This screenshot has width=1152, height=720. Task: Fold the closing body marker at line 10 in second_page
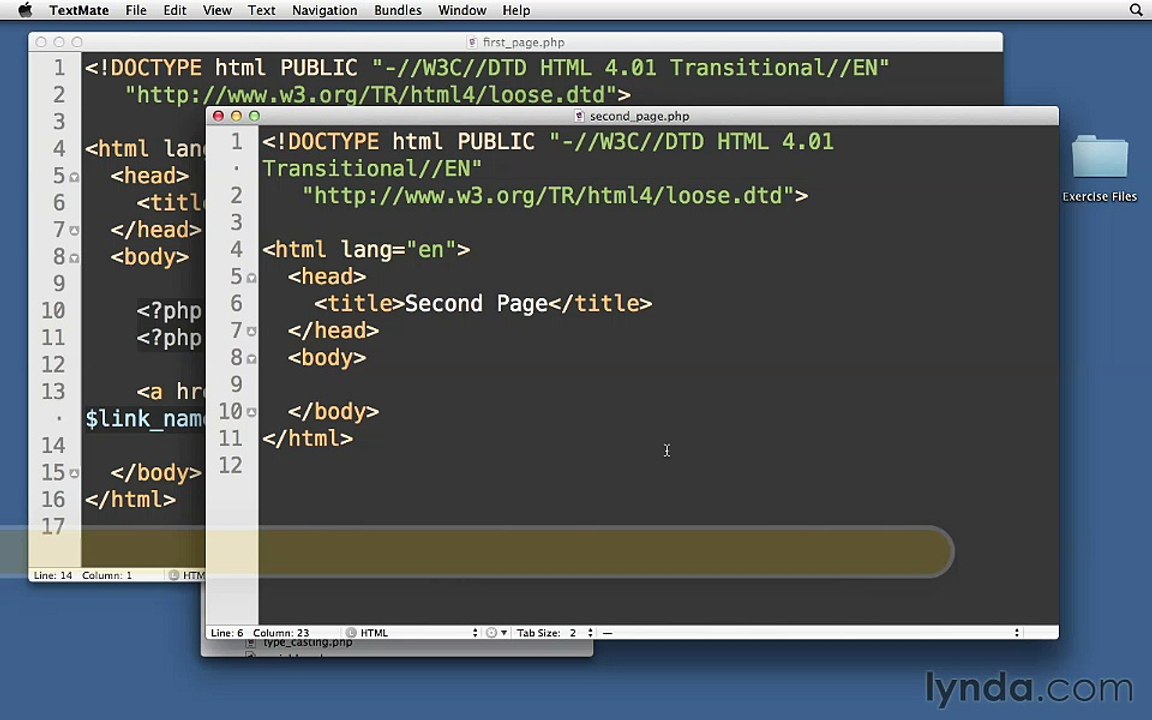point(251,413)
